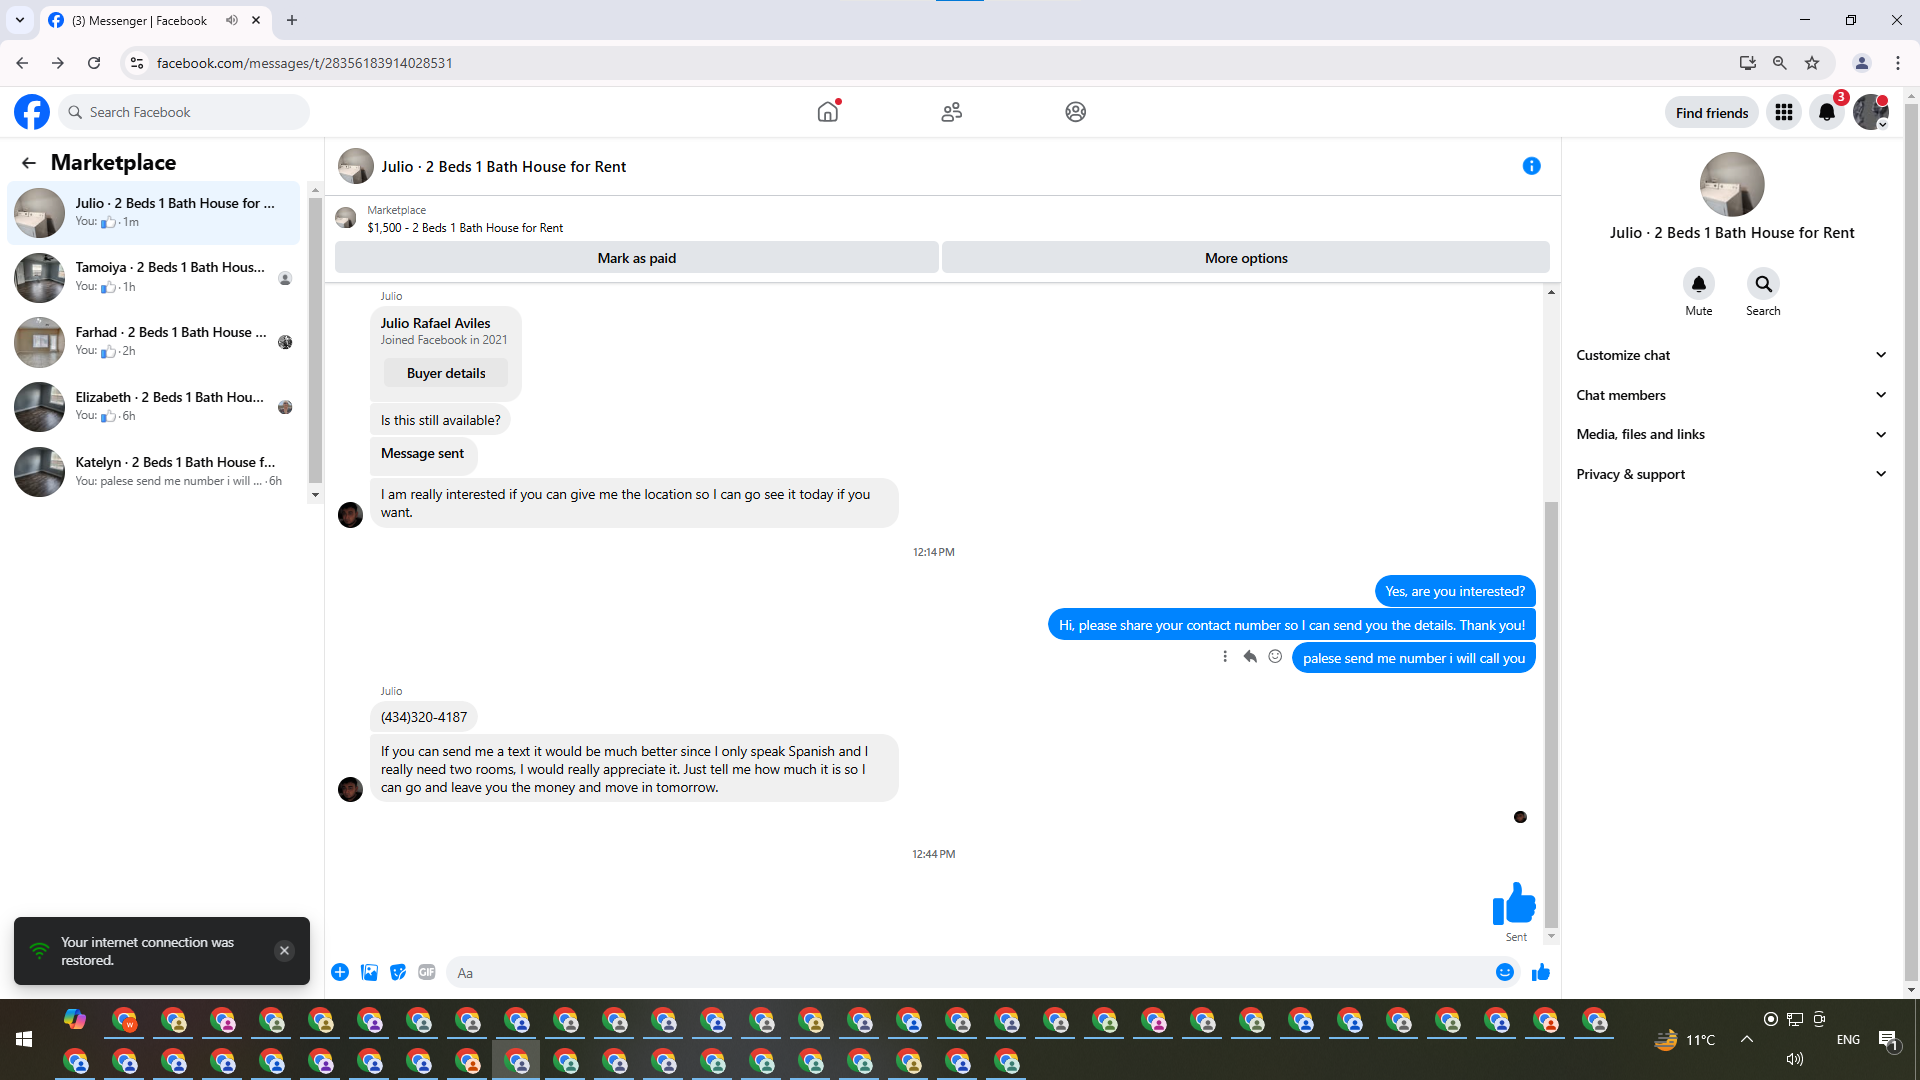The height and width of the screenshot is (1080, 1920).
Task: Click the Buyer details button
Action: click(x=446, y=373)
